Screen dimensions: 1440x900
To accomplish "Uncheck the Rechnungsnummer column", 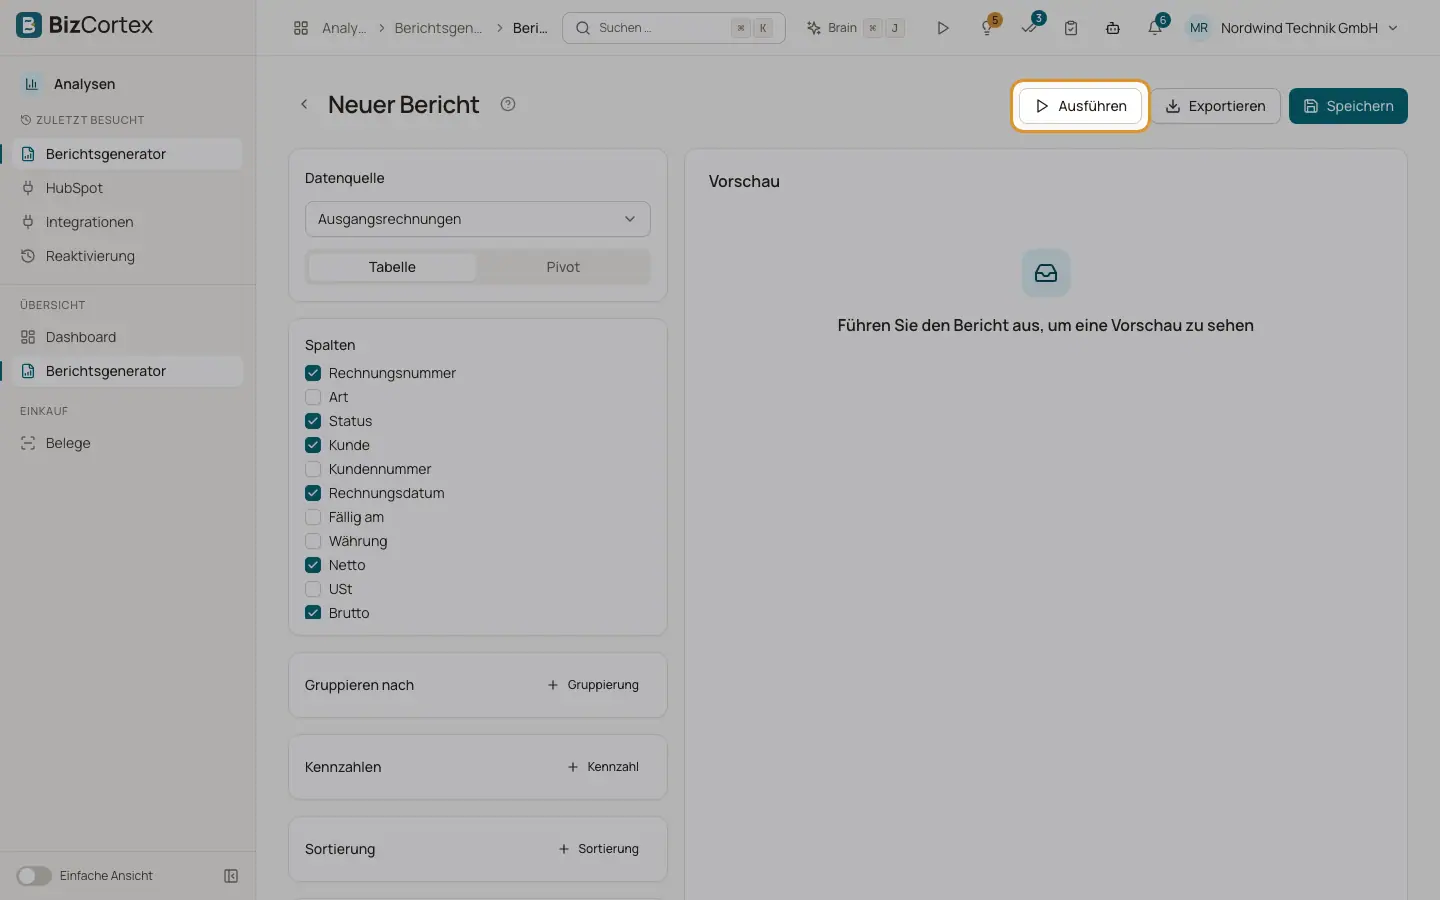I will click(313, 373).
